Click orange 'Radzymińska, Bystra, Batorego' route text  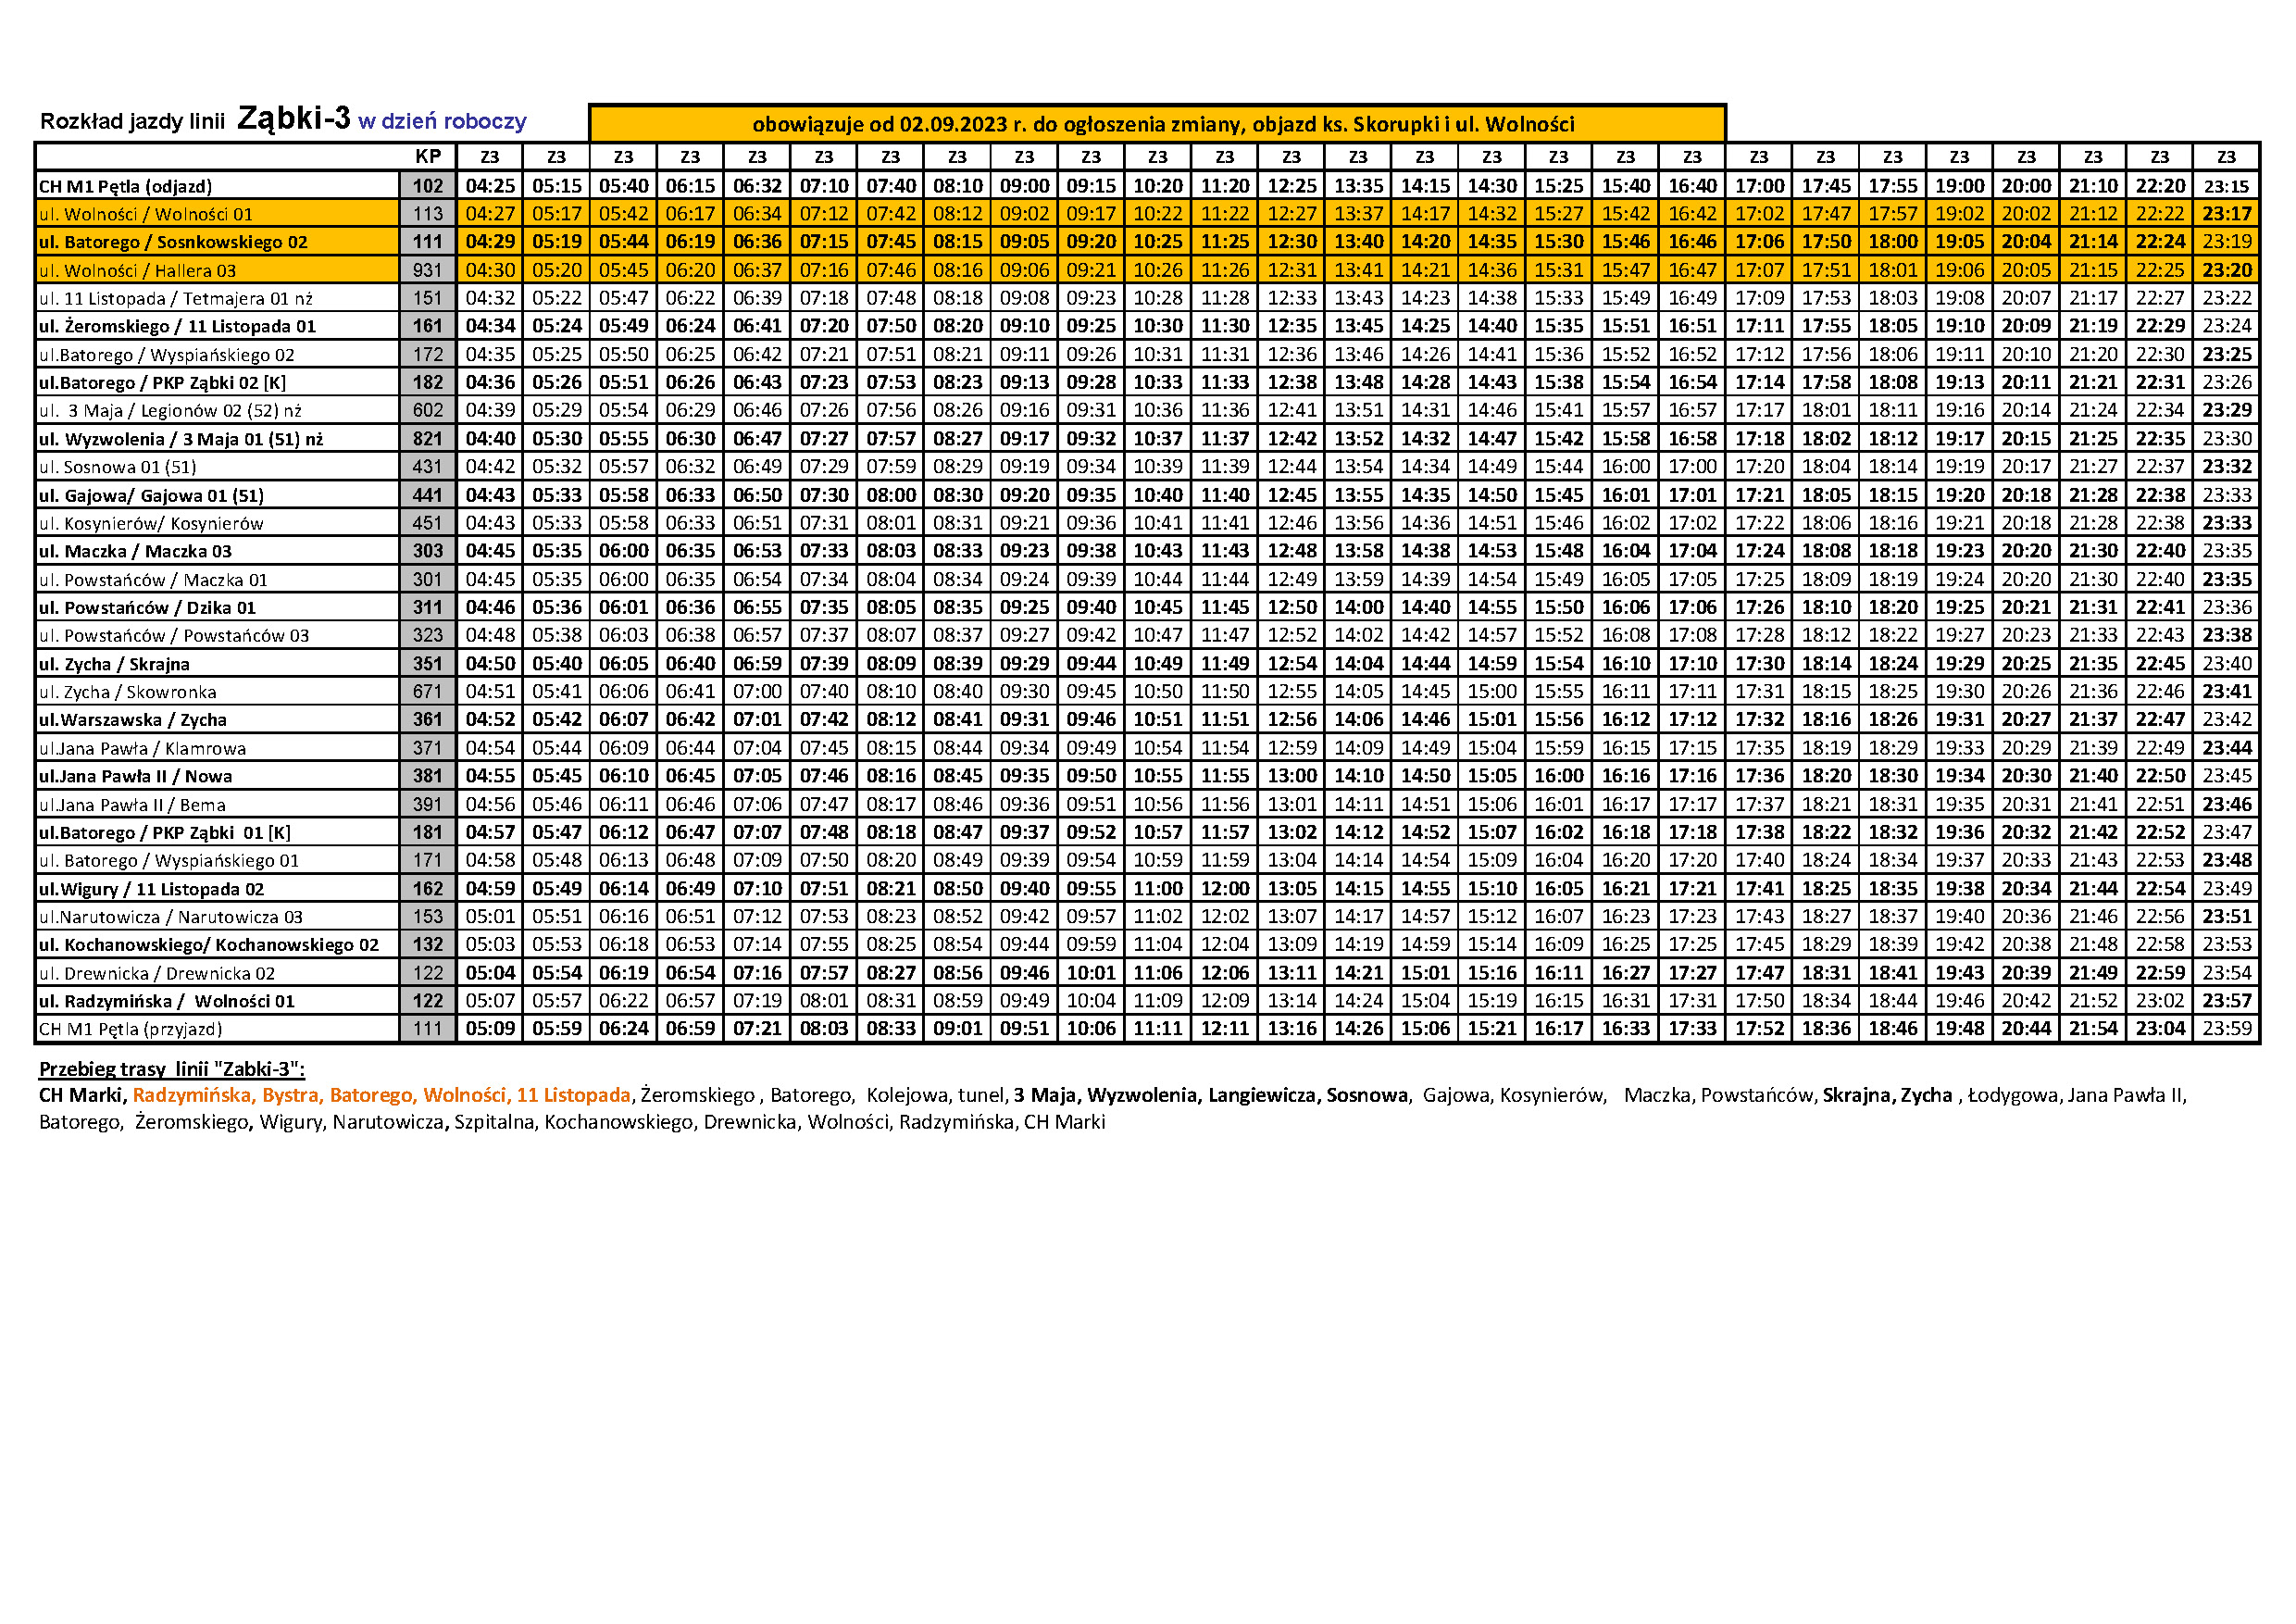pos(273,1095)
